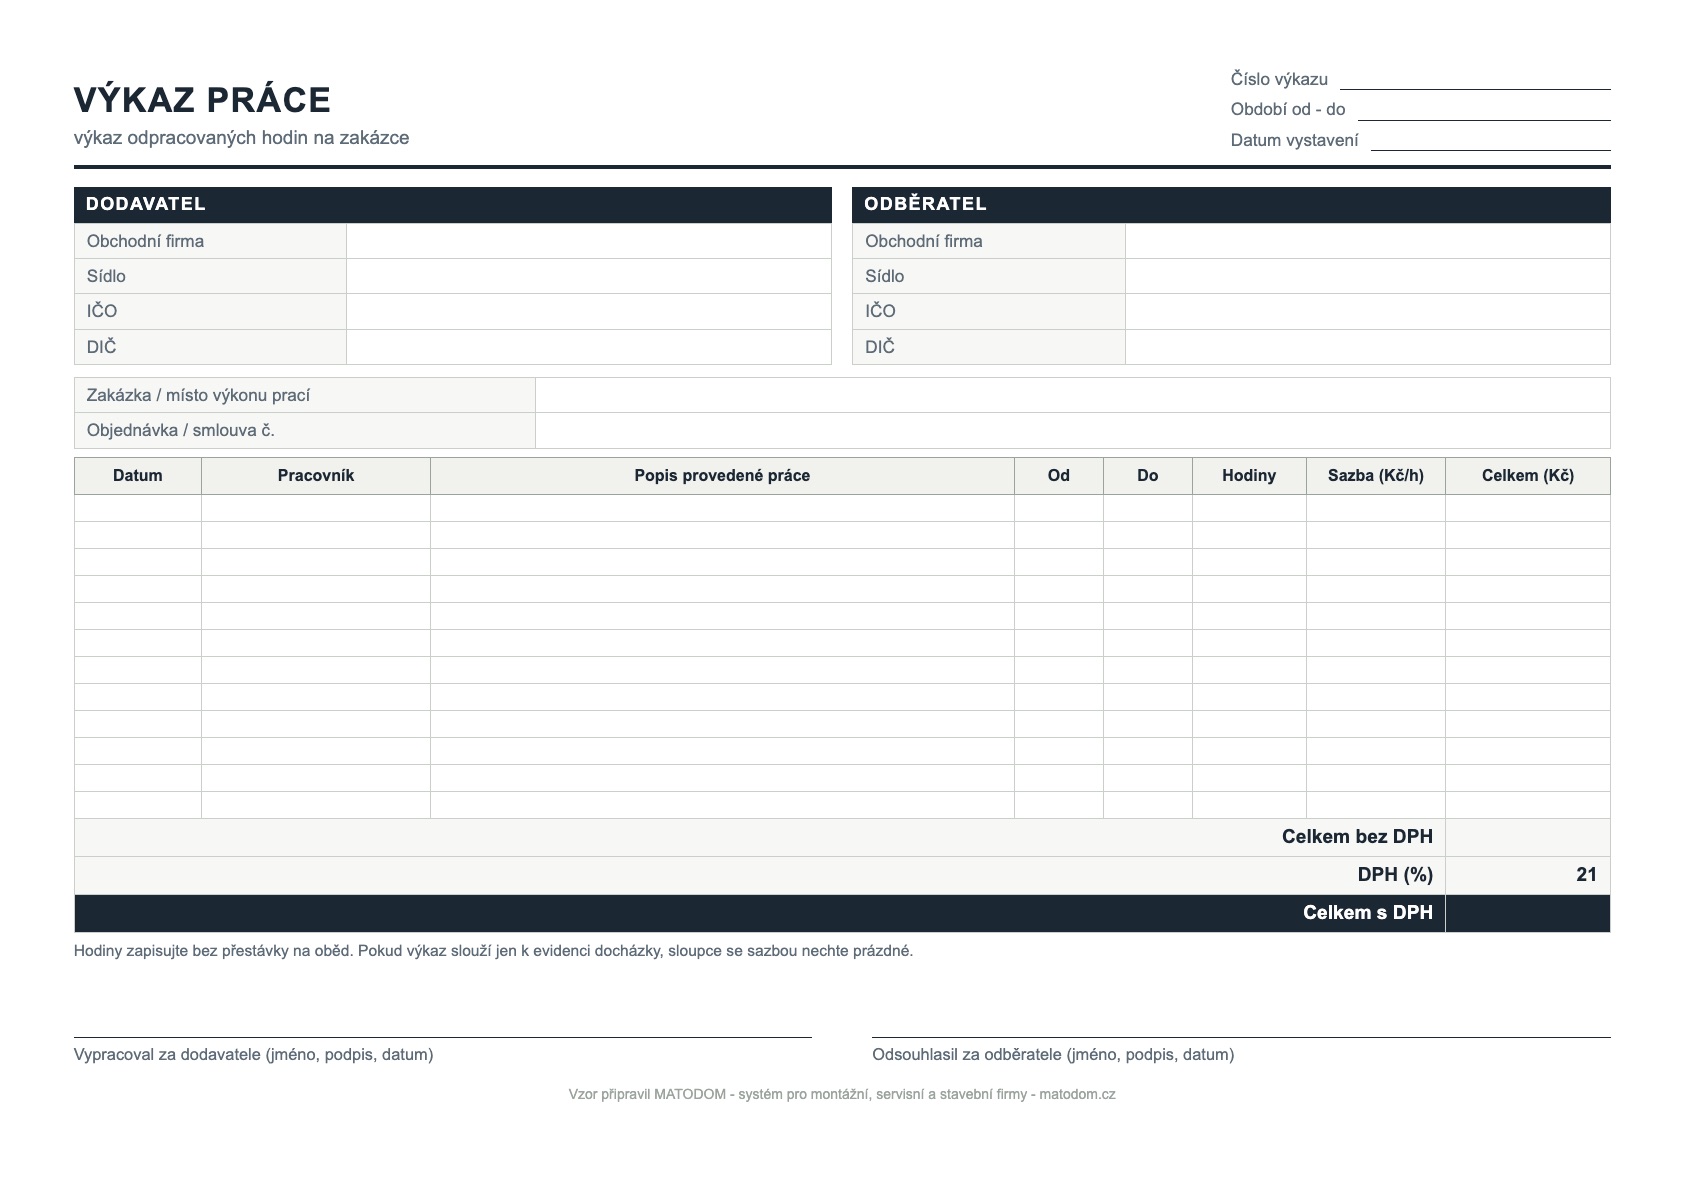Image resolution: width=1685 pixels, height=1191 pixels.
Task: Click the 'Sazba (Kč/h)' column header
Action: [x=1376, y=476]
